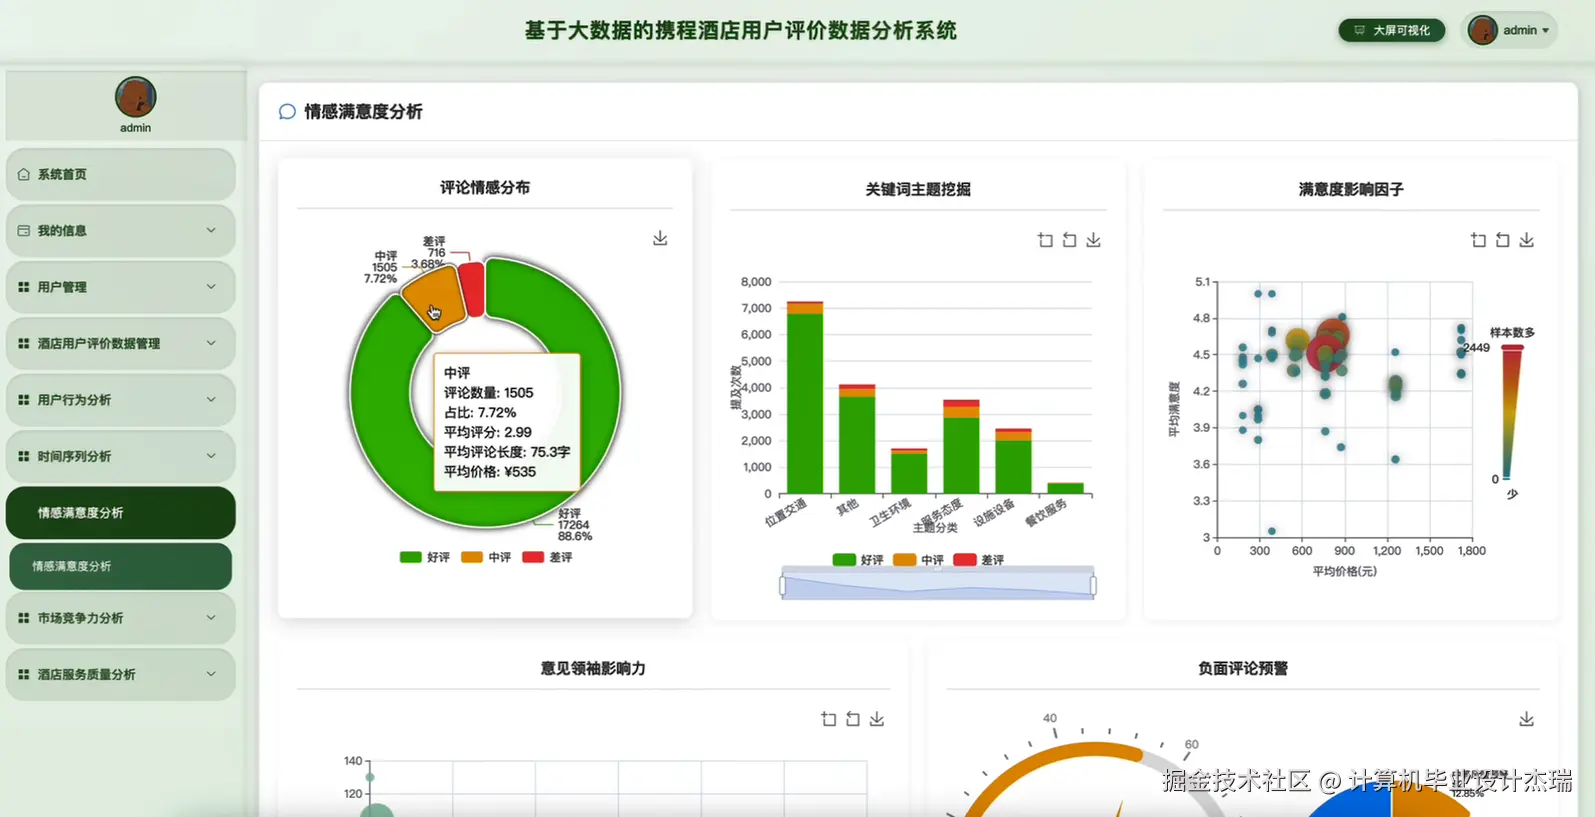Download the 评论情感分布 pie chart image
Image resolution: width=1595 pixels, height=817 pixels.
(660, 238)
